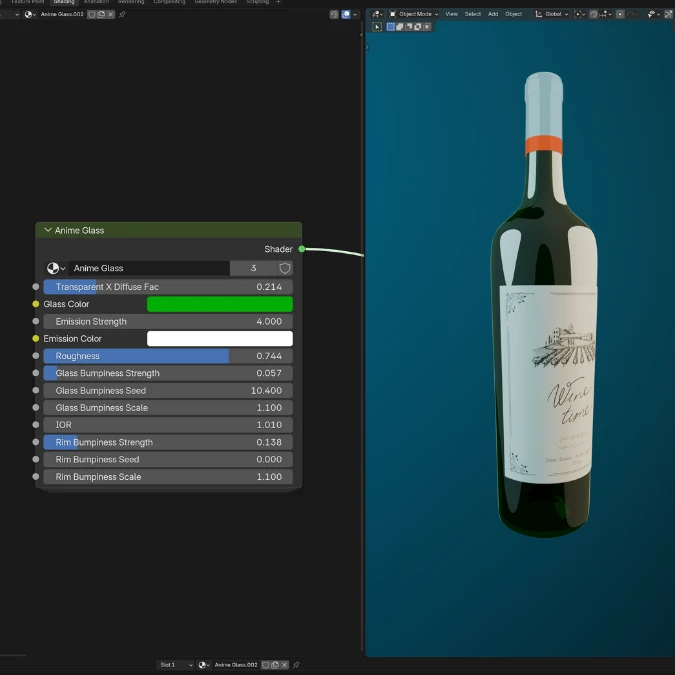Screen dimensions: 675x675
Task: Open dropdown arrow beside the backdrop icon
Action: pyautogui.click(x=355, y=14)
